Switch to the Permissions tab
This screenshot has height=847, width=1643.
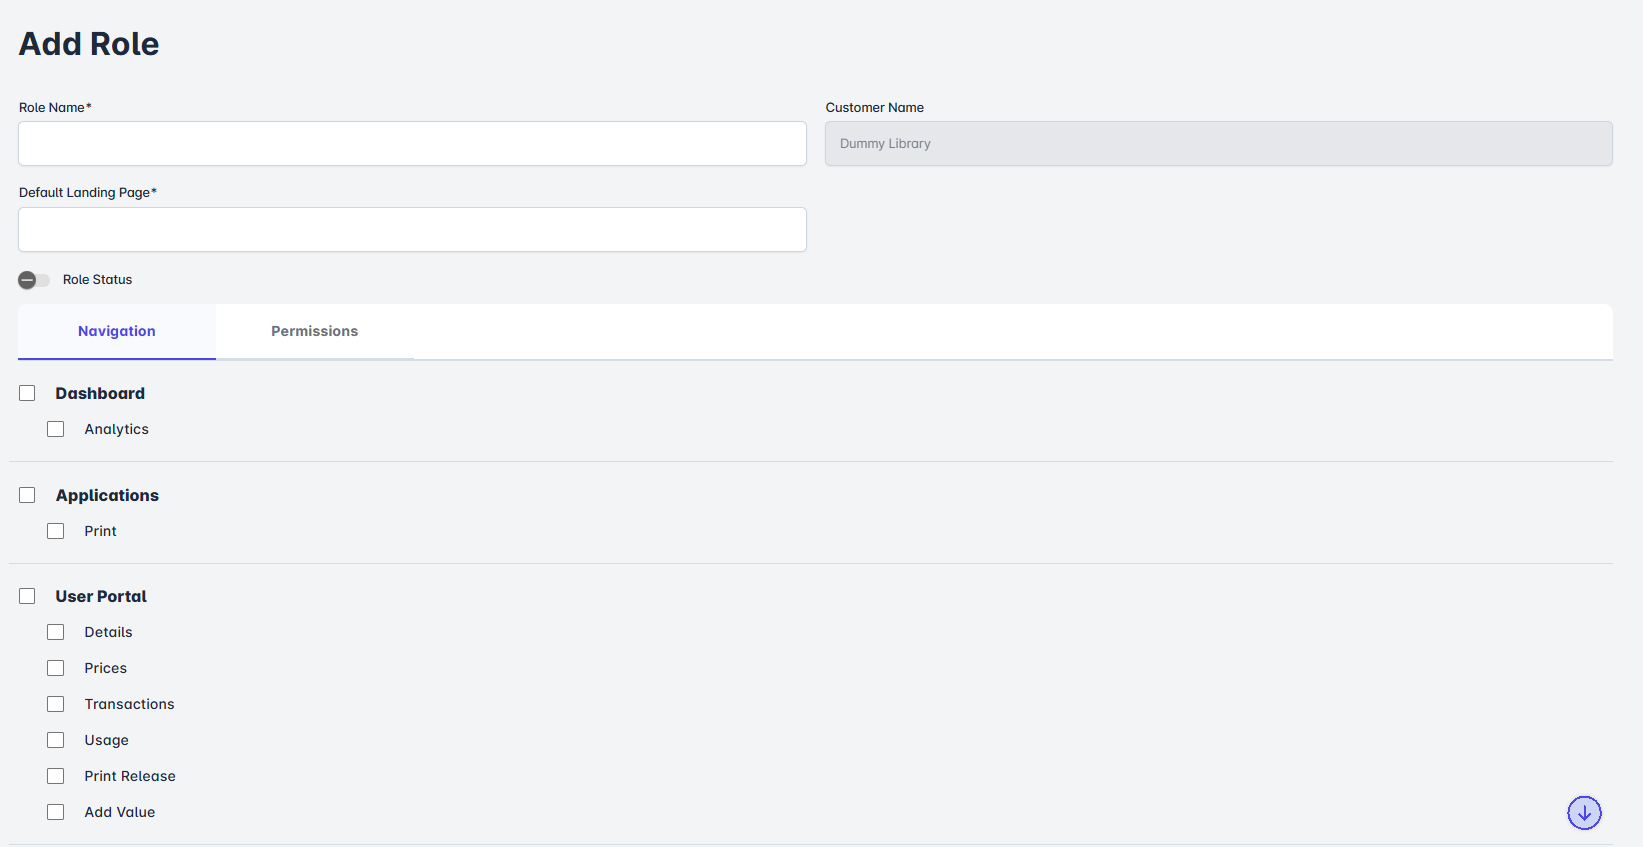[314, 331]
